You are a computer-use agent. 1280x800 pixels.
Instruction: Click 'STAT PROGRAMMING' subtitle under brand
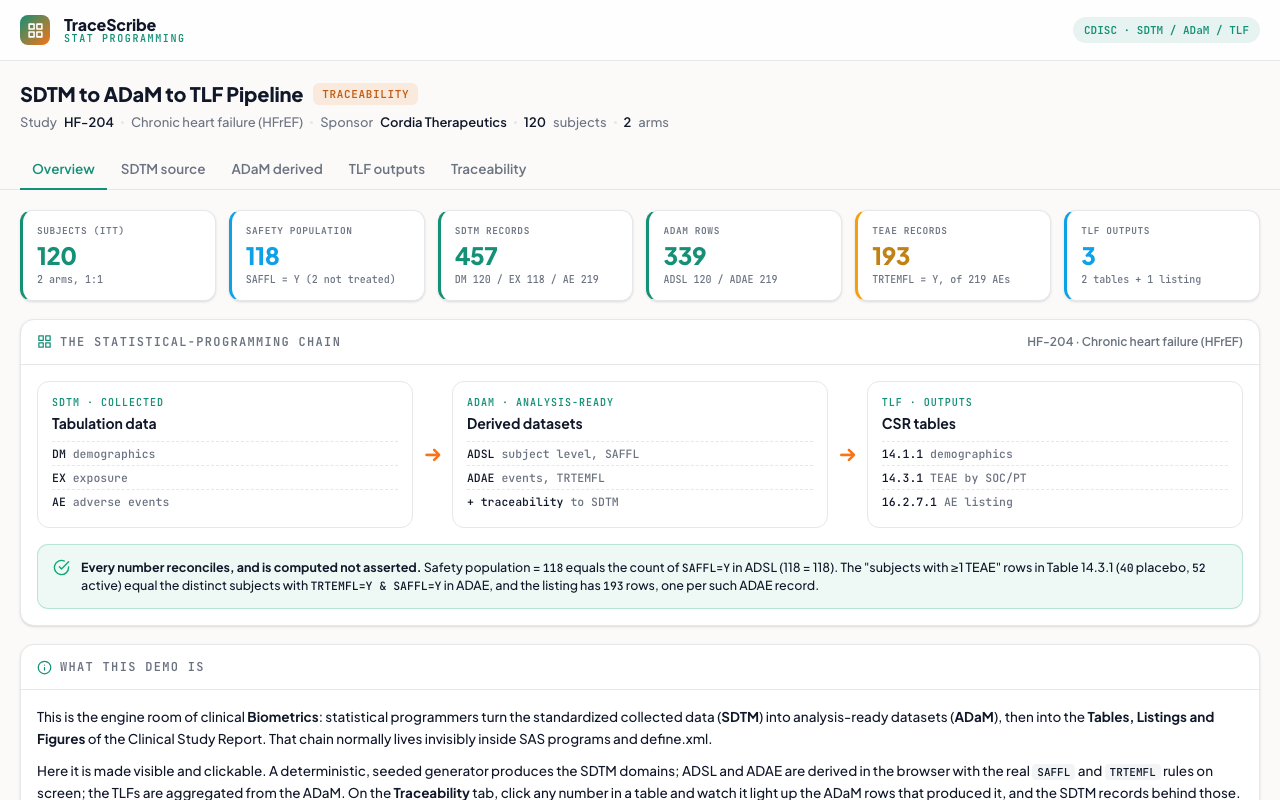[124, 39]
